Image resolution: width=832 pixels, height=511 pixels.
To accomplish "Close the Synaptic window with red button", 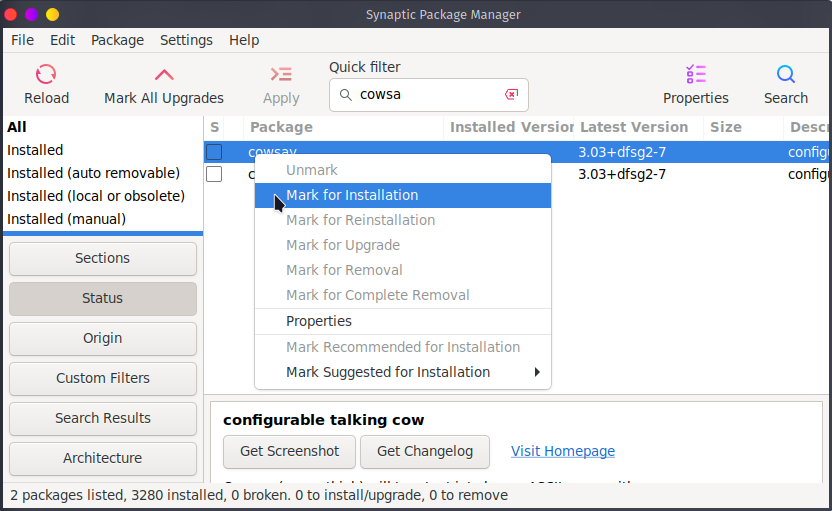I will tap(11, 14).
